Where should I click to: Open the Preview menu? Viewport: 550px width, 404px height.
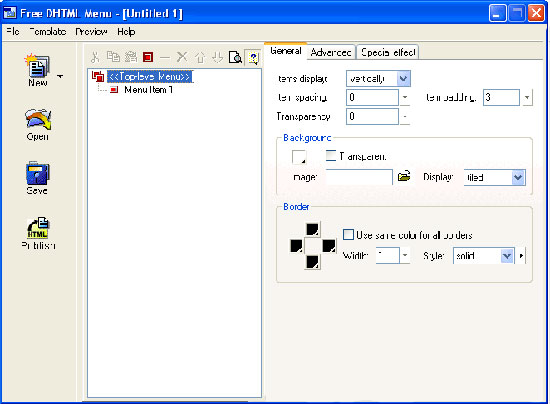(91, 32)
